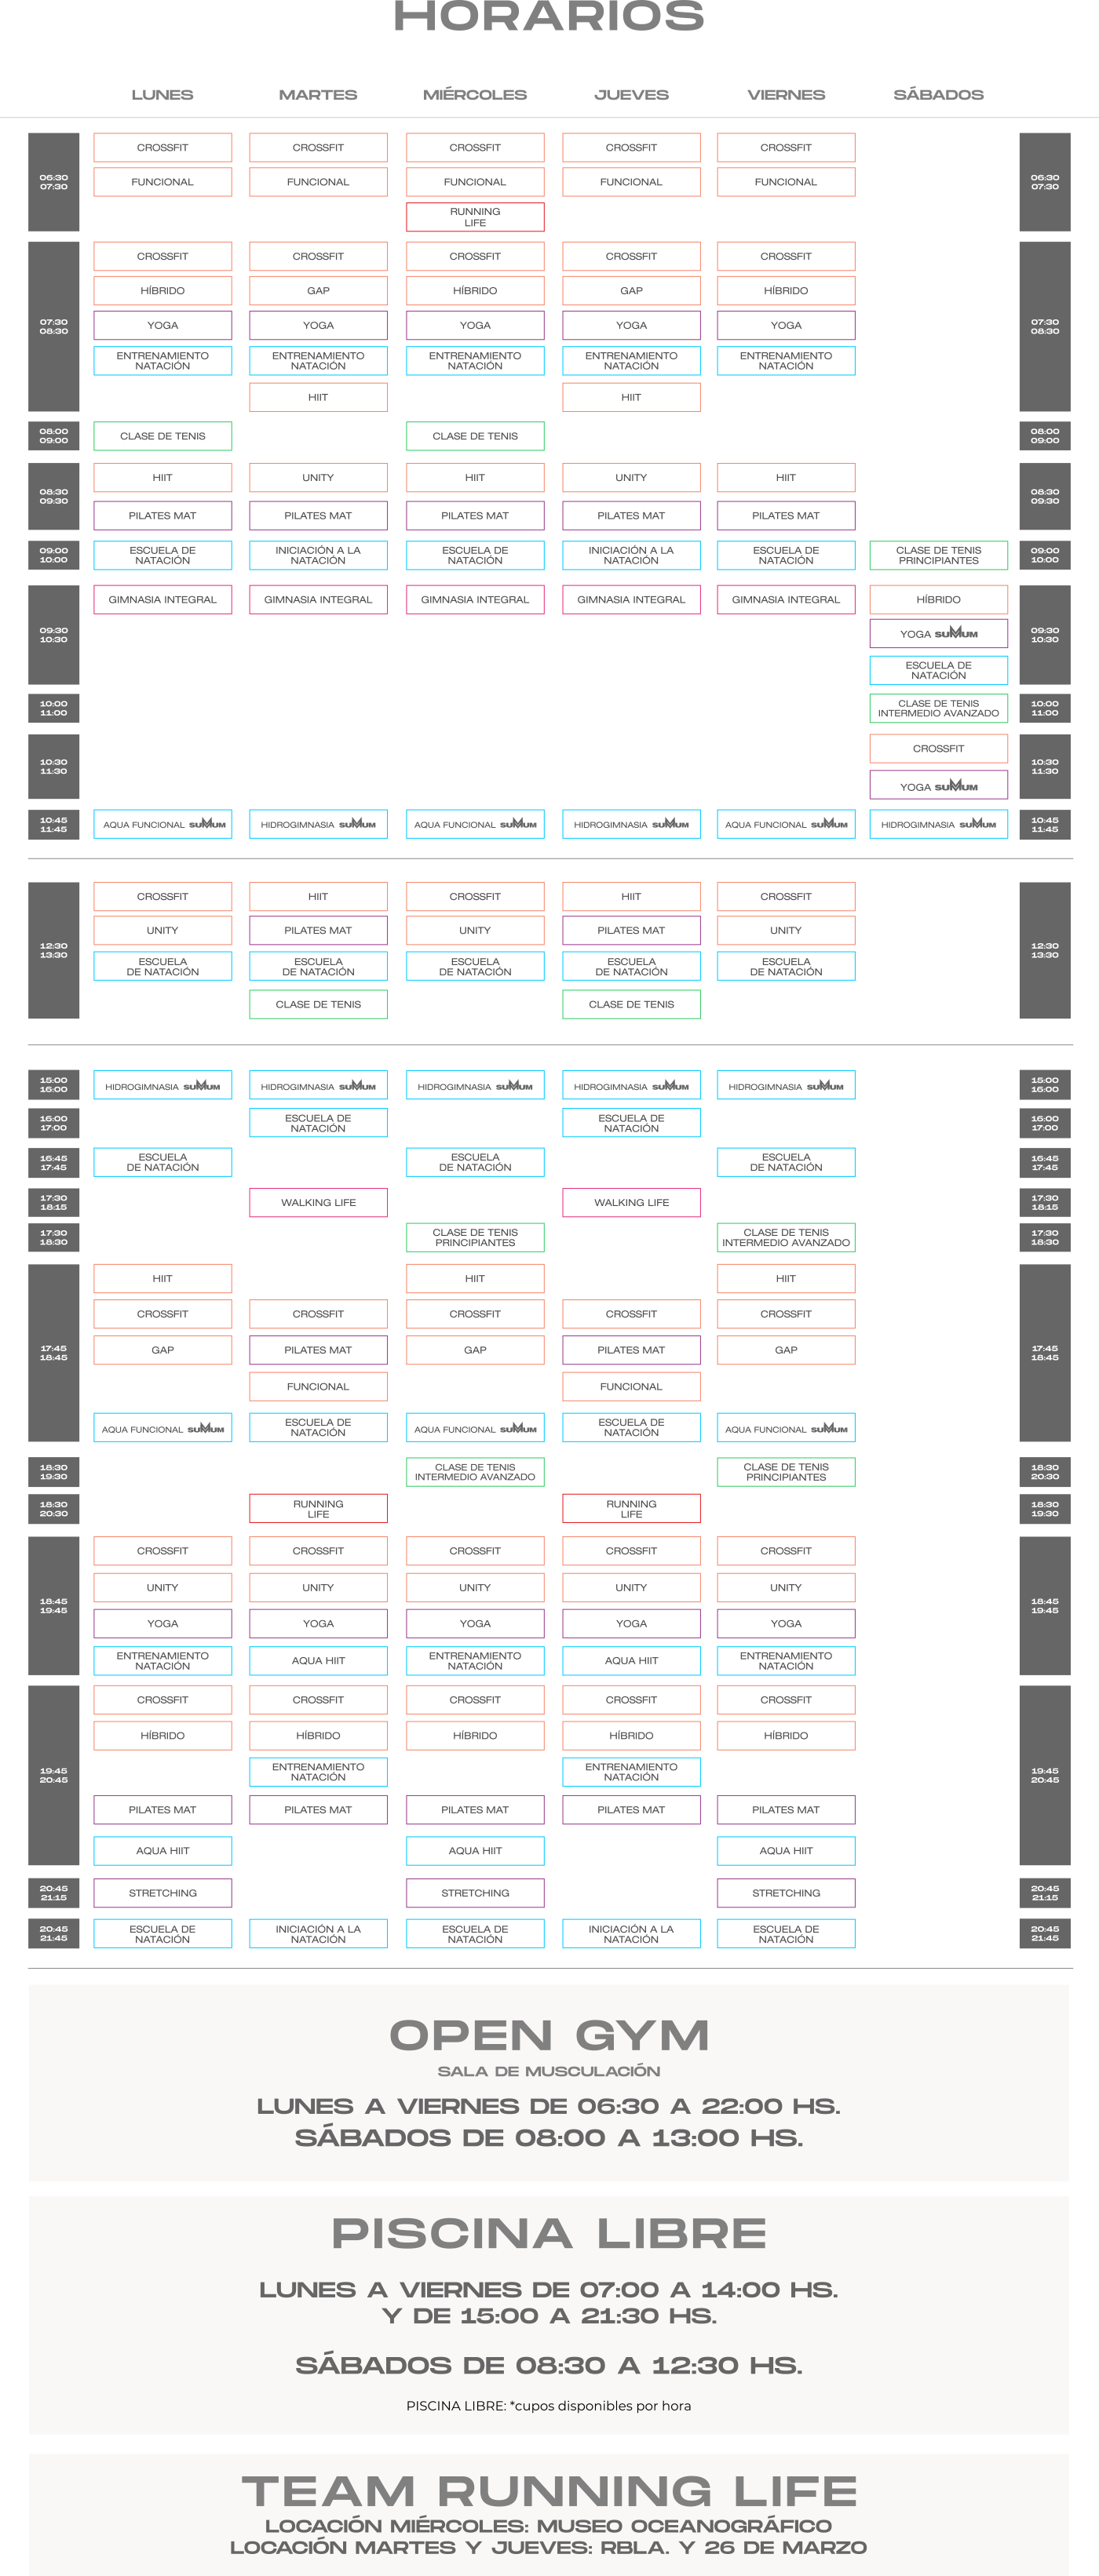Open Friday's Clase de Tenis Intermedio Avanzado
The height and width of the screenshot is (2576, 1099).
pyautogui.click(x=785, y=1237)
